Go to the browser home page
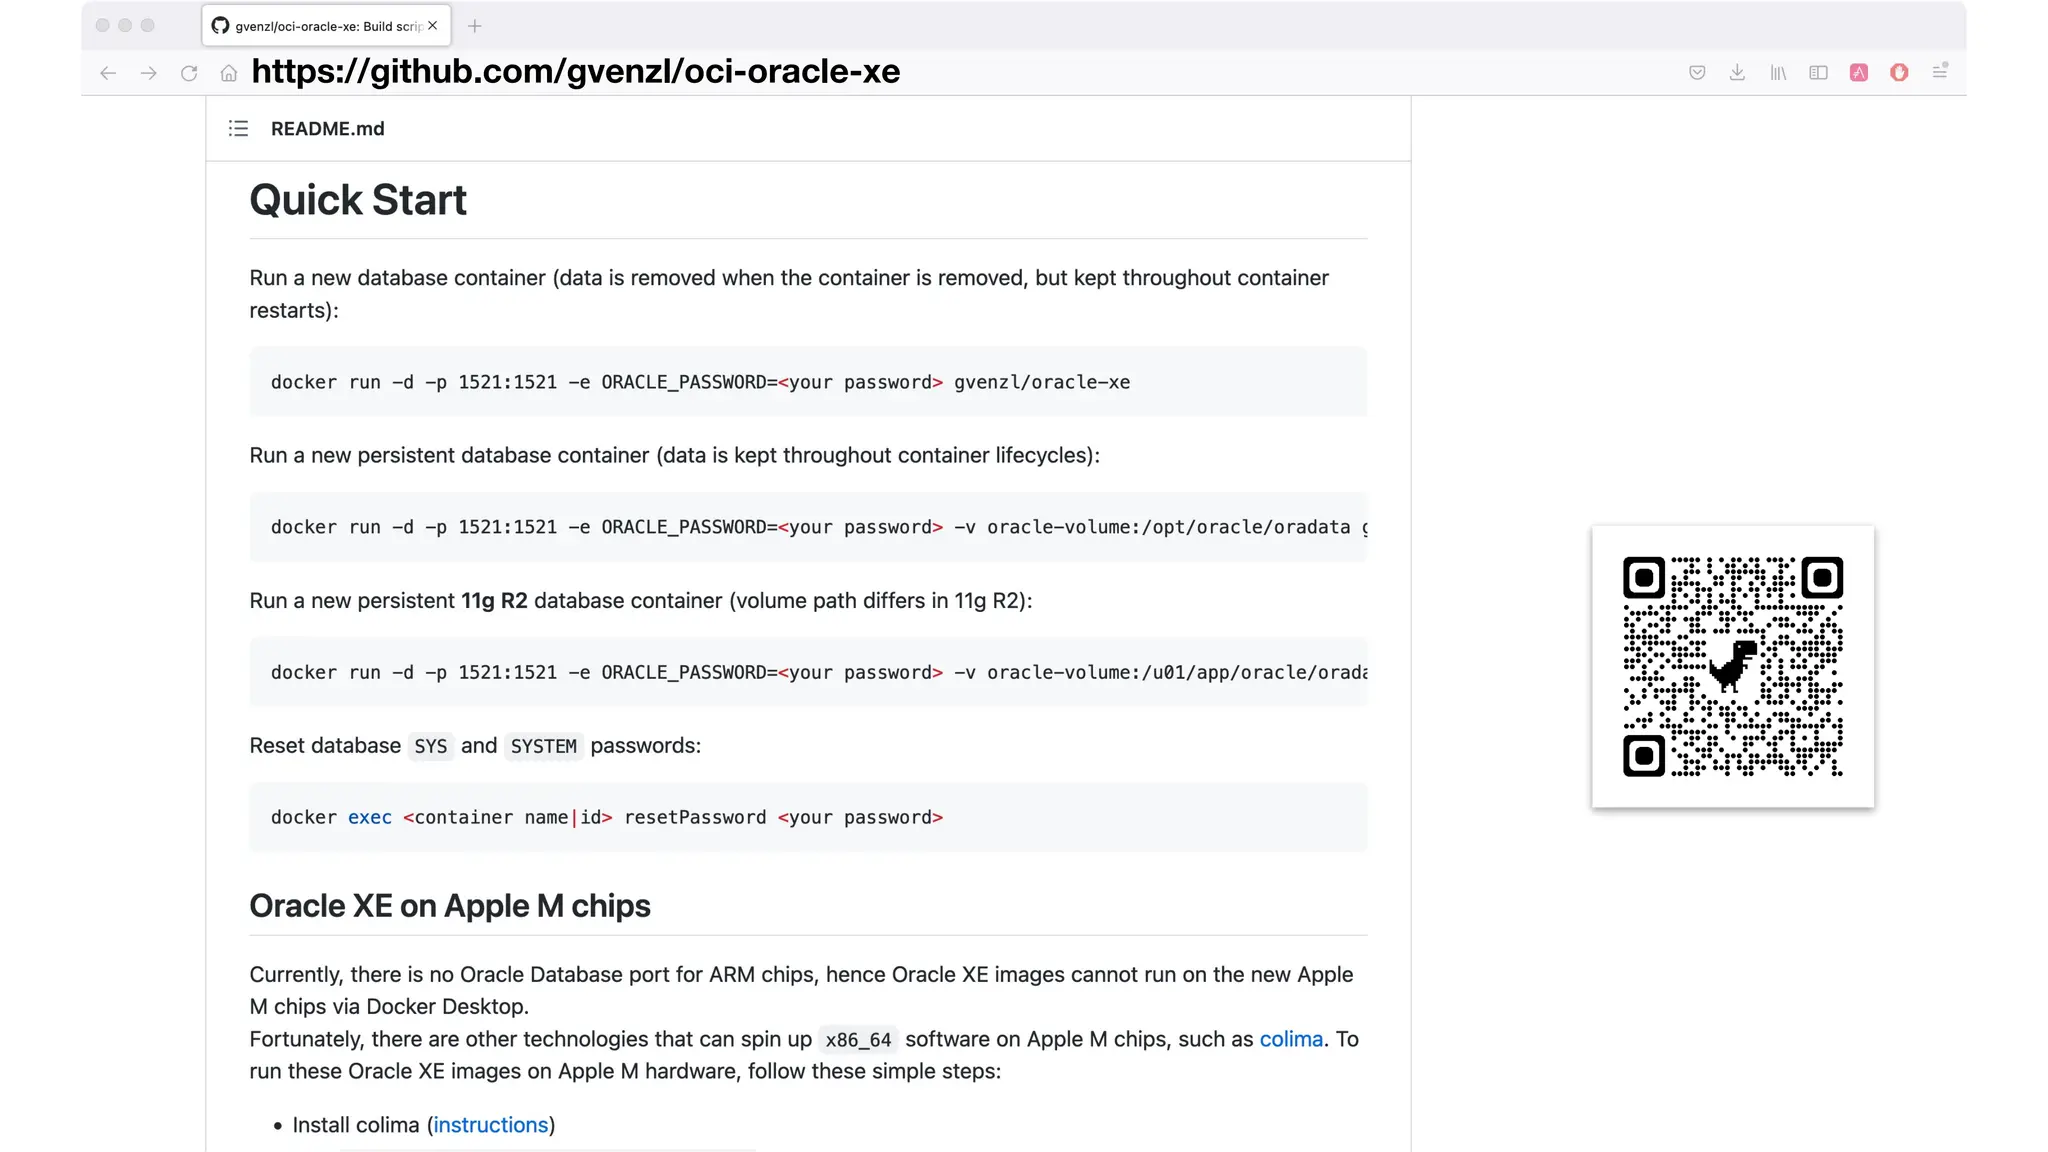 229,73
